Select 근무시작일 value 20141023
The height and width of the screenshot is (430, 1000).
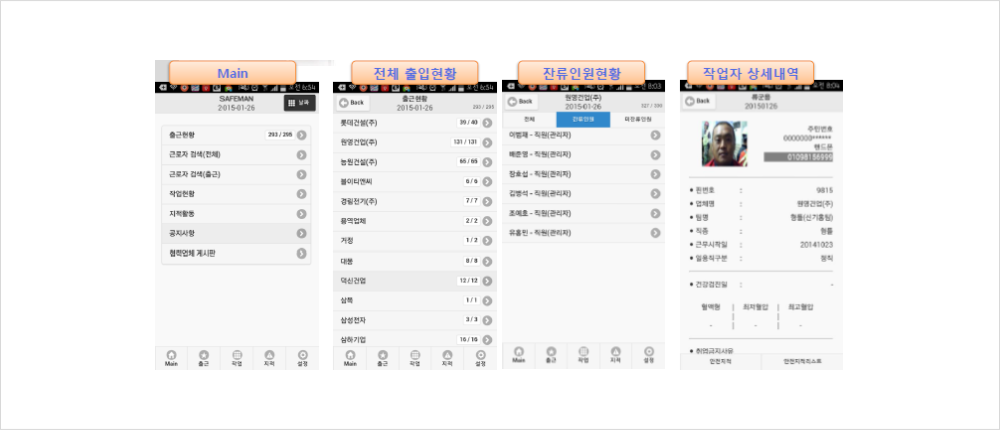(817, 244)
